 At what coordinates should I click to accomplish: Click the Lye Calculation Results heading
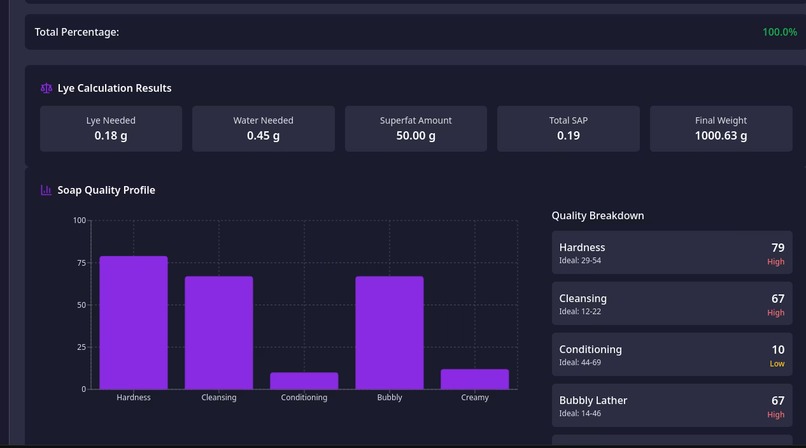tap(114, 88)
